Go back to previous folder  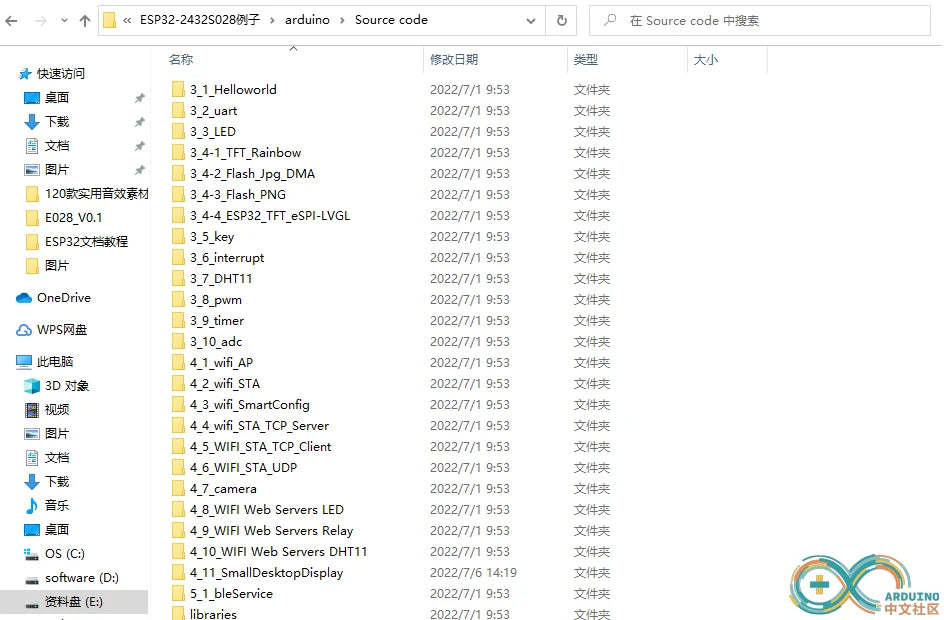(x=11, y=21)
